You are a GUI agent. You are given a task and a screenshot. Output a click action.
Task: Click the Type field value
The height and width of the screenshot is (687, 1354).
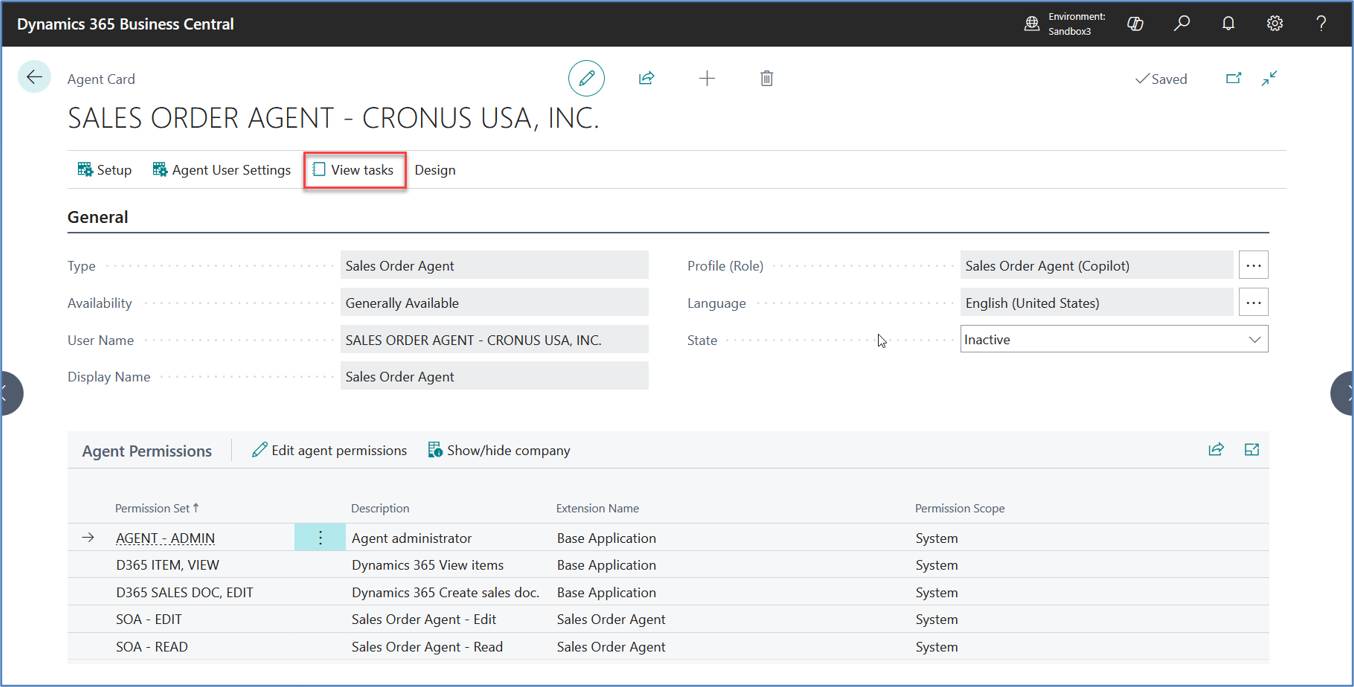pyautogui.click(x=494, y=265)
